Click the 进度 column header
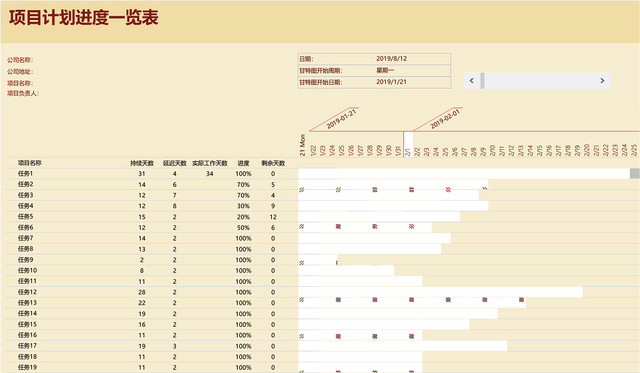640x373 pixels. (243, 163)
